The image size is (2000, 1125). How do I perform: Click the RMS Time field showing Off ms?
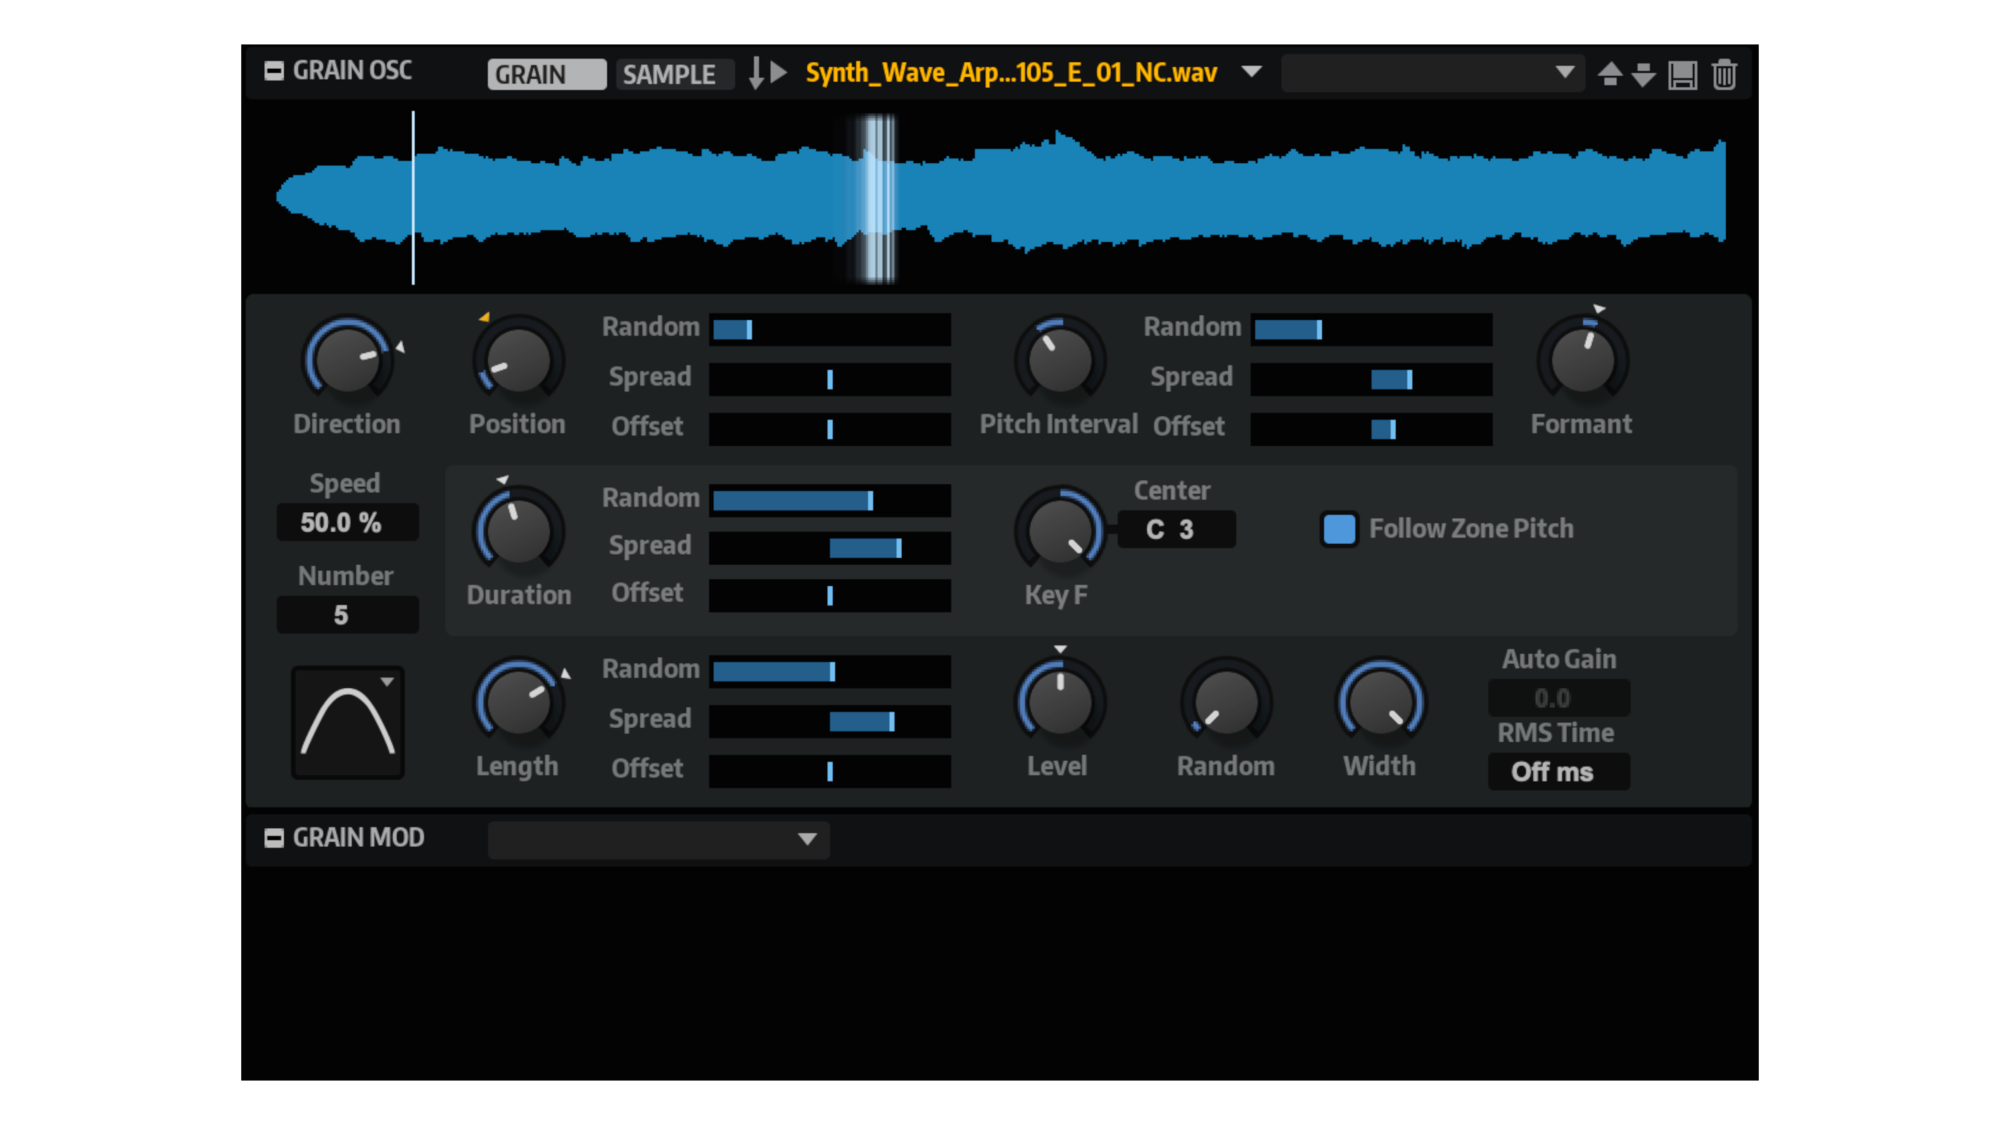point(1557,771)
